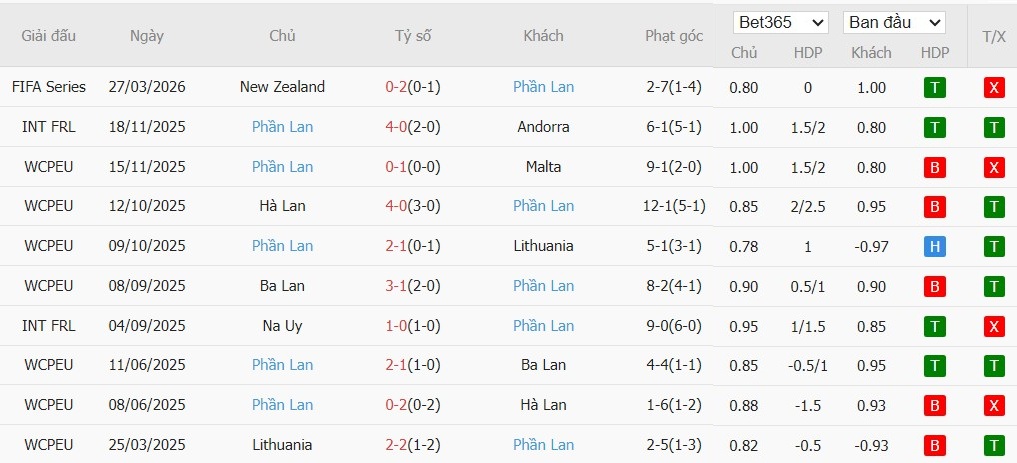
Task: Open the Bet365 bookmaker dropdown
Action: (780, 22)
